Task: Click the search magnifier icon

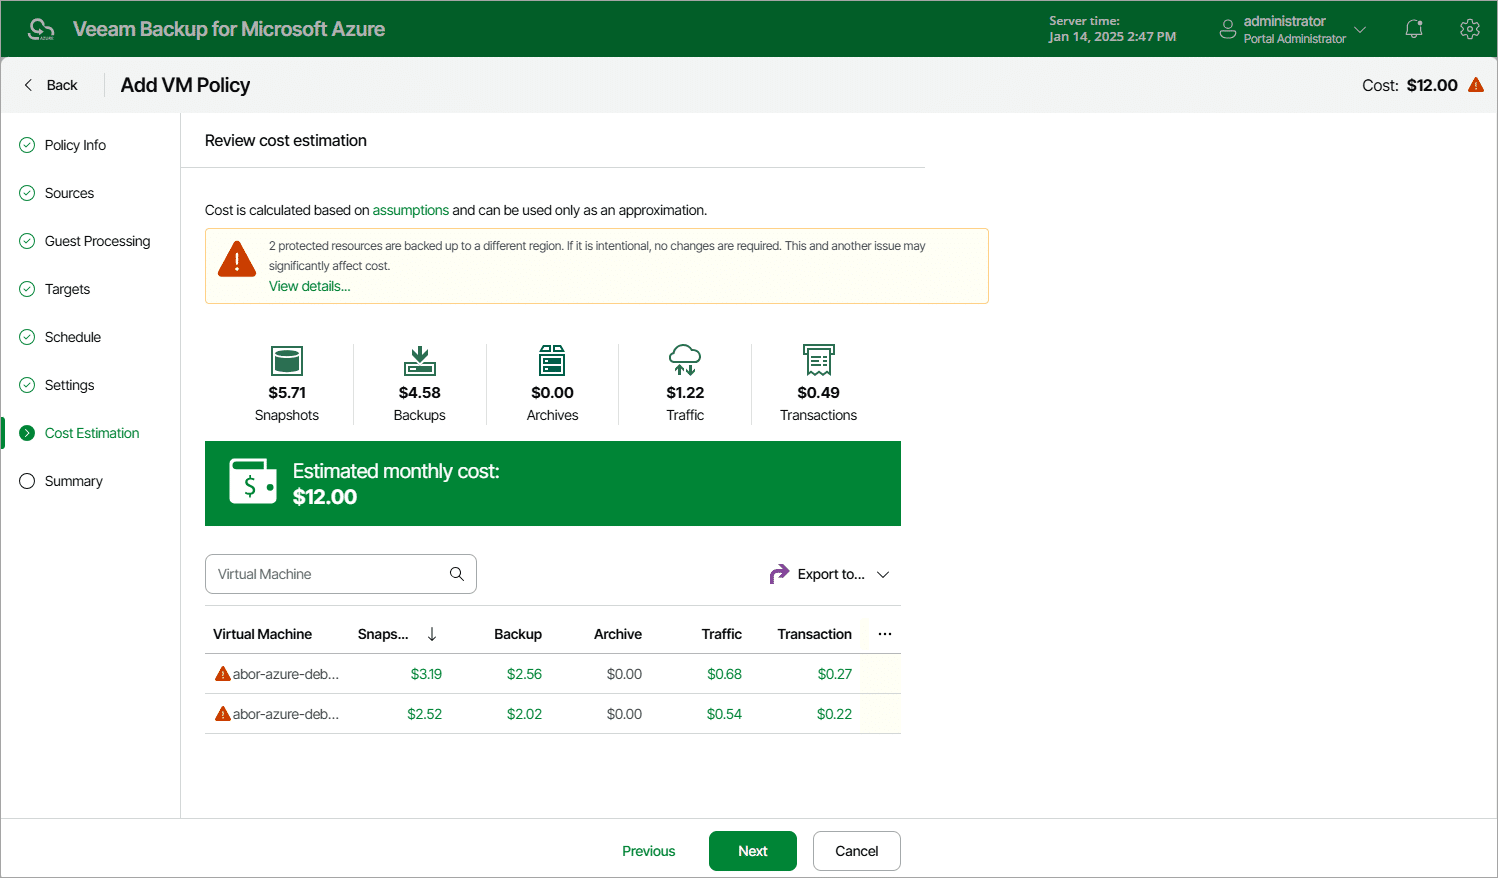Action: 457,574
